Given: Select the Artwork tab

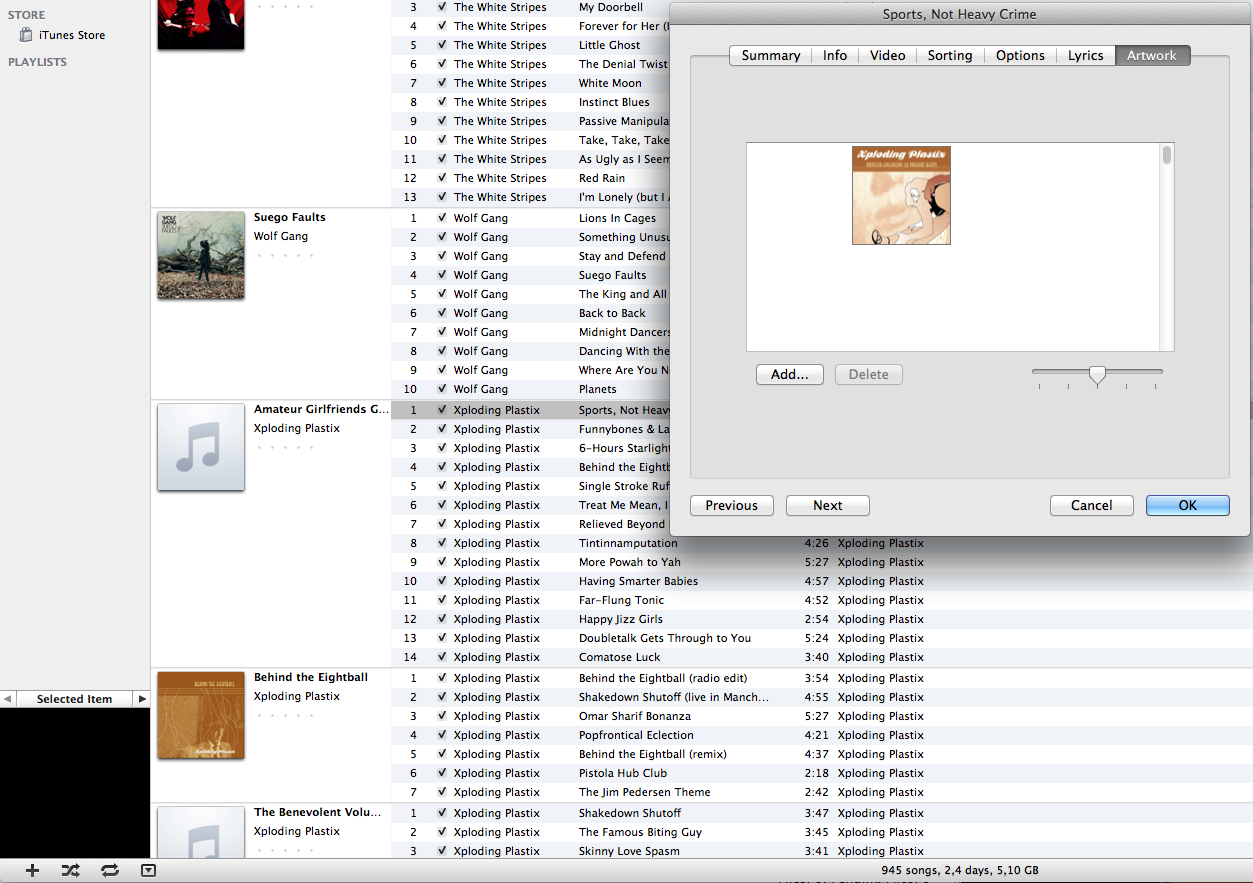Looking at the screenshot, I should [x=1152, y=56].
